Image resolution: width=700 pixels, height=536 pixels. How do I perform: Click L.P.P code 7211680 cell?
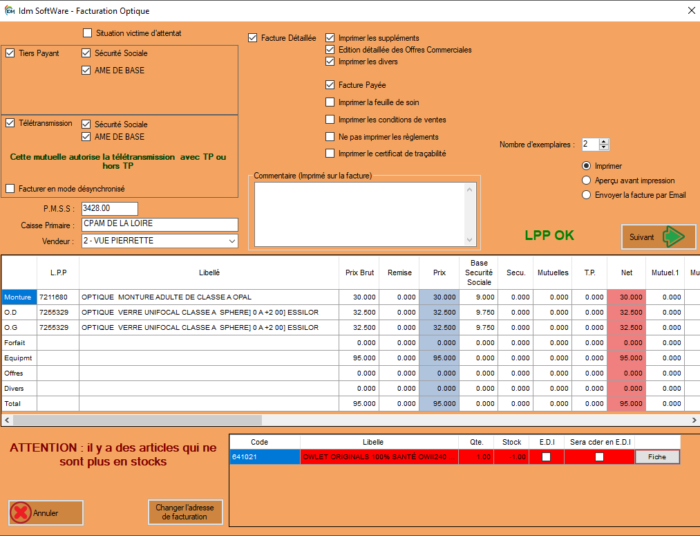point(58,297)
